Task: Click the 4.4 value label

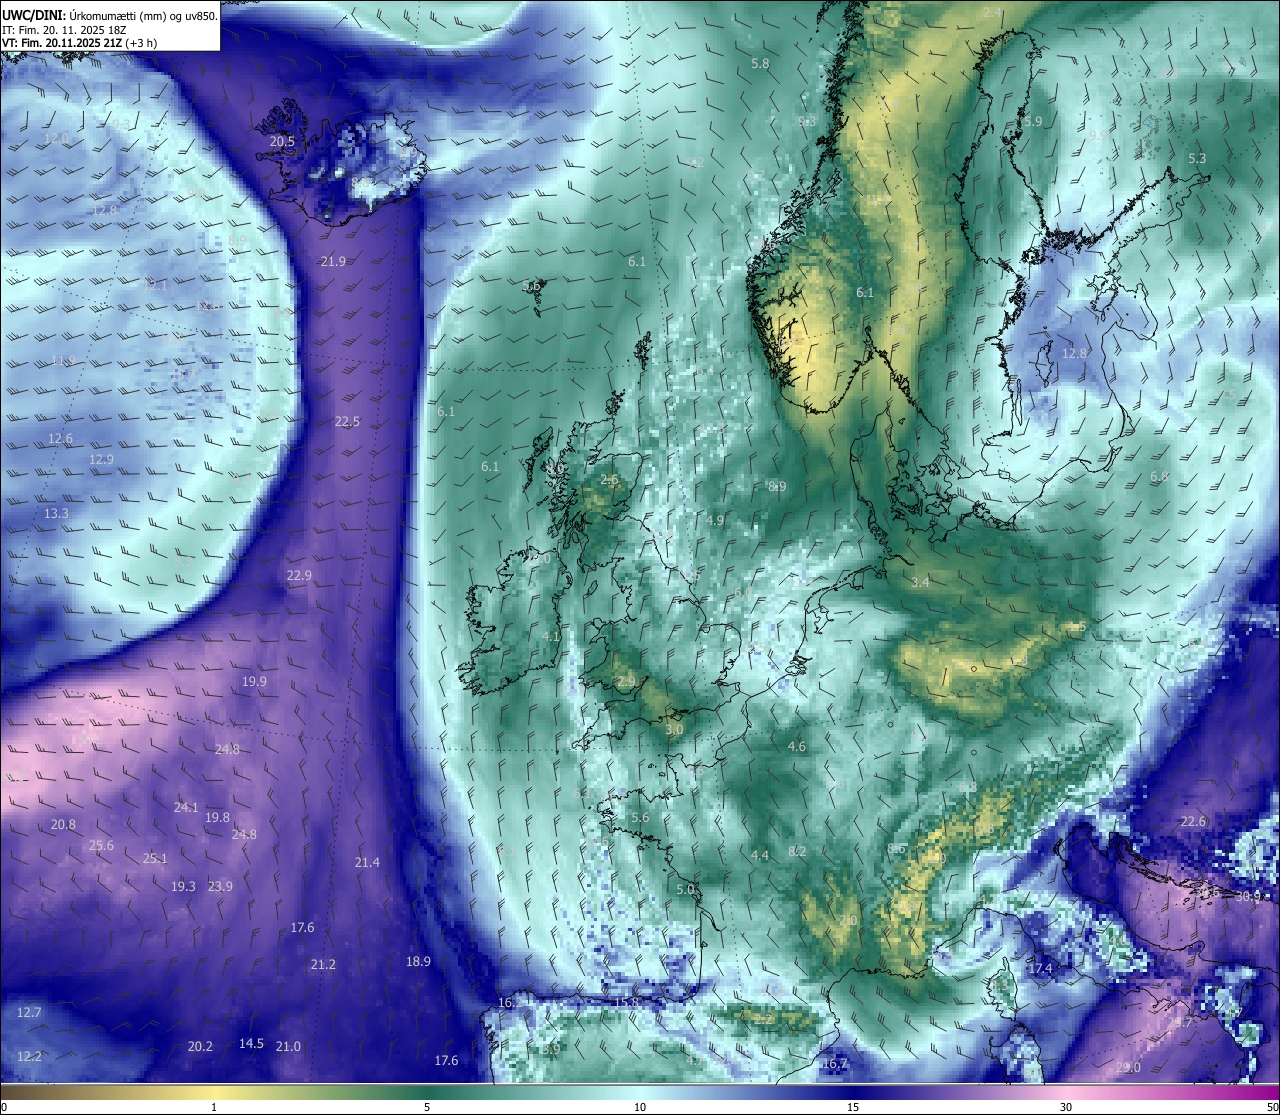Action: [760, 855]
